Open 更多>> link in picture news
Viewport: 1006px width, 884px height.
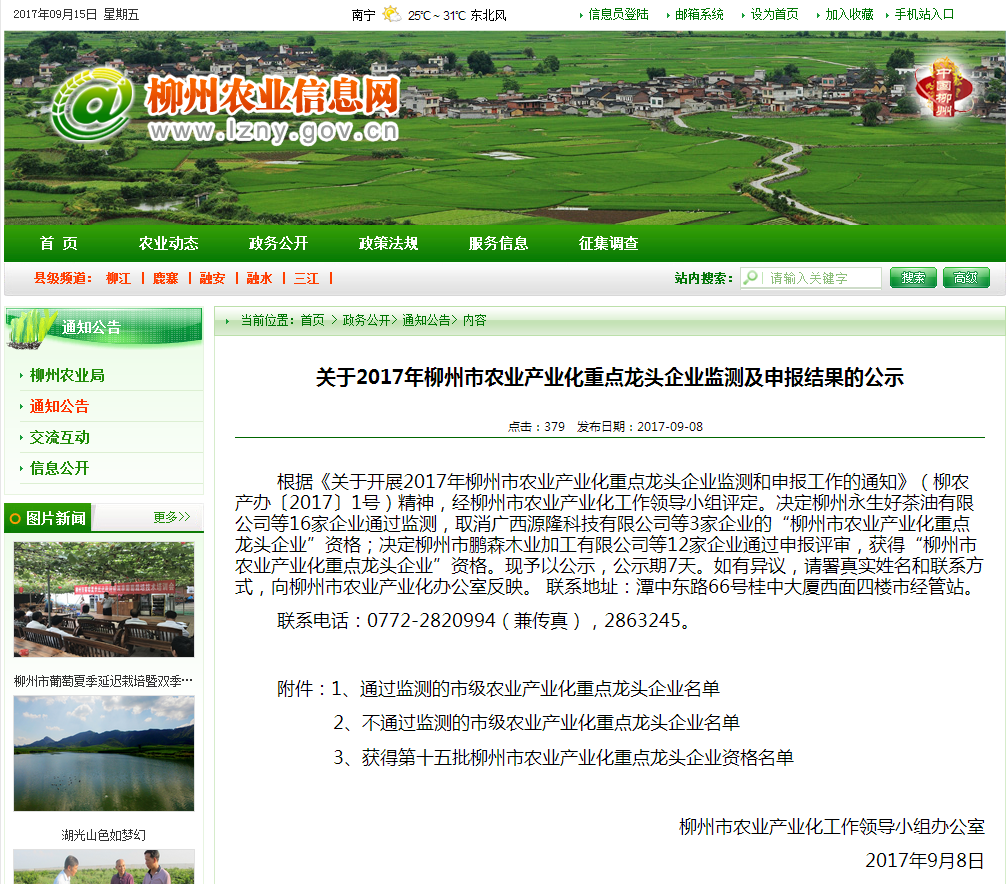pos(171,518)
